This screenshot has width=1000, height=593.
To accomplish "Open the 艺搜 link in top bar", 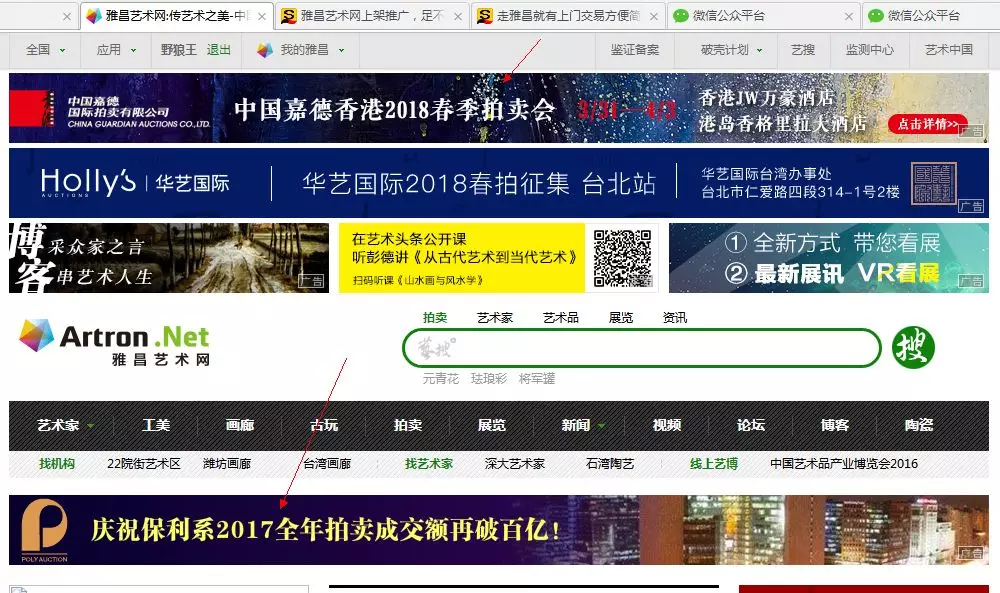I will click(x=803, y=50).
